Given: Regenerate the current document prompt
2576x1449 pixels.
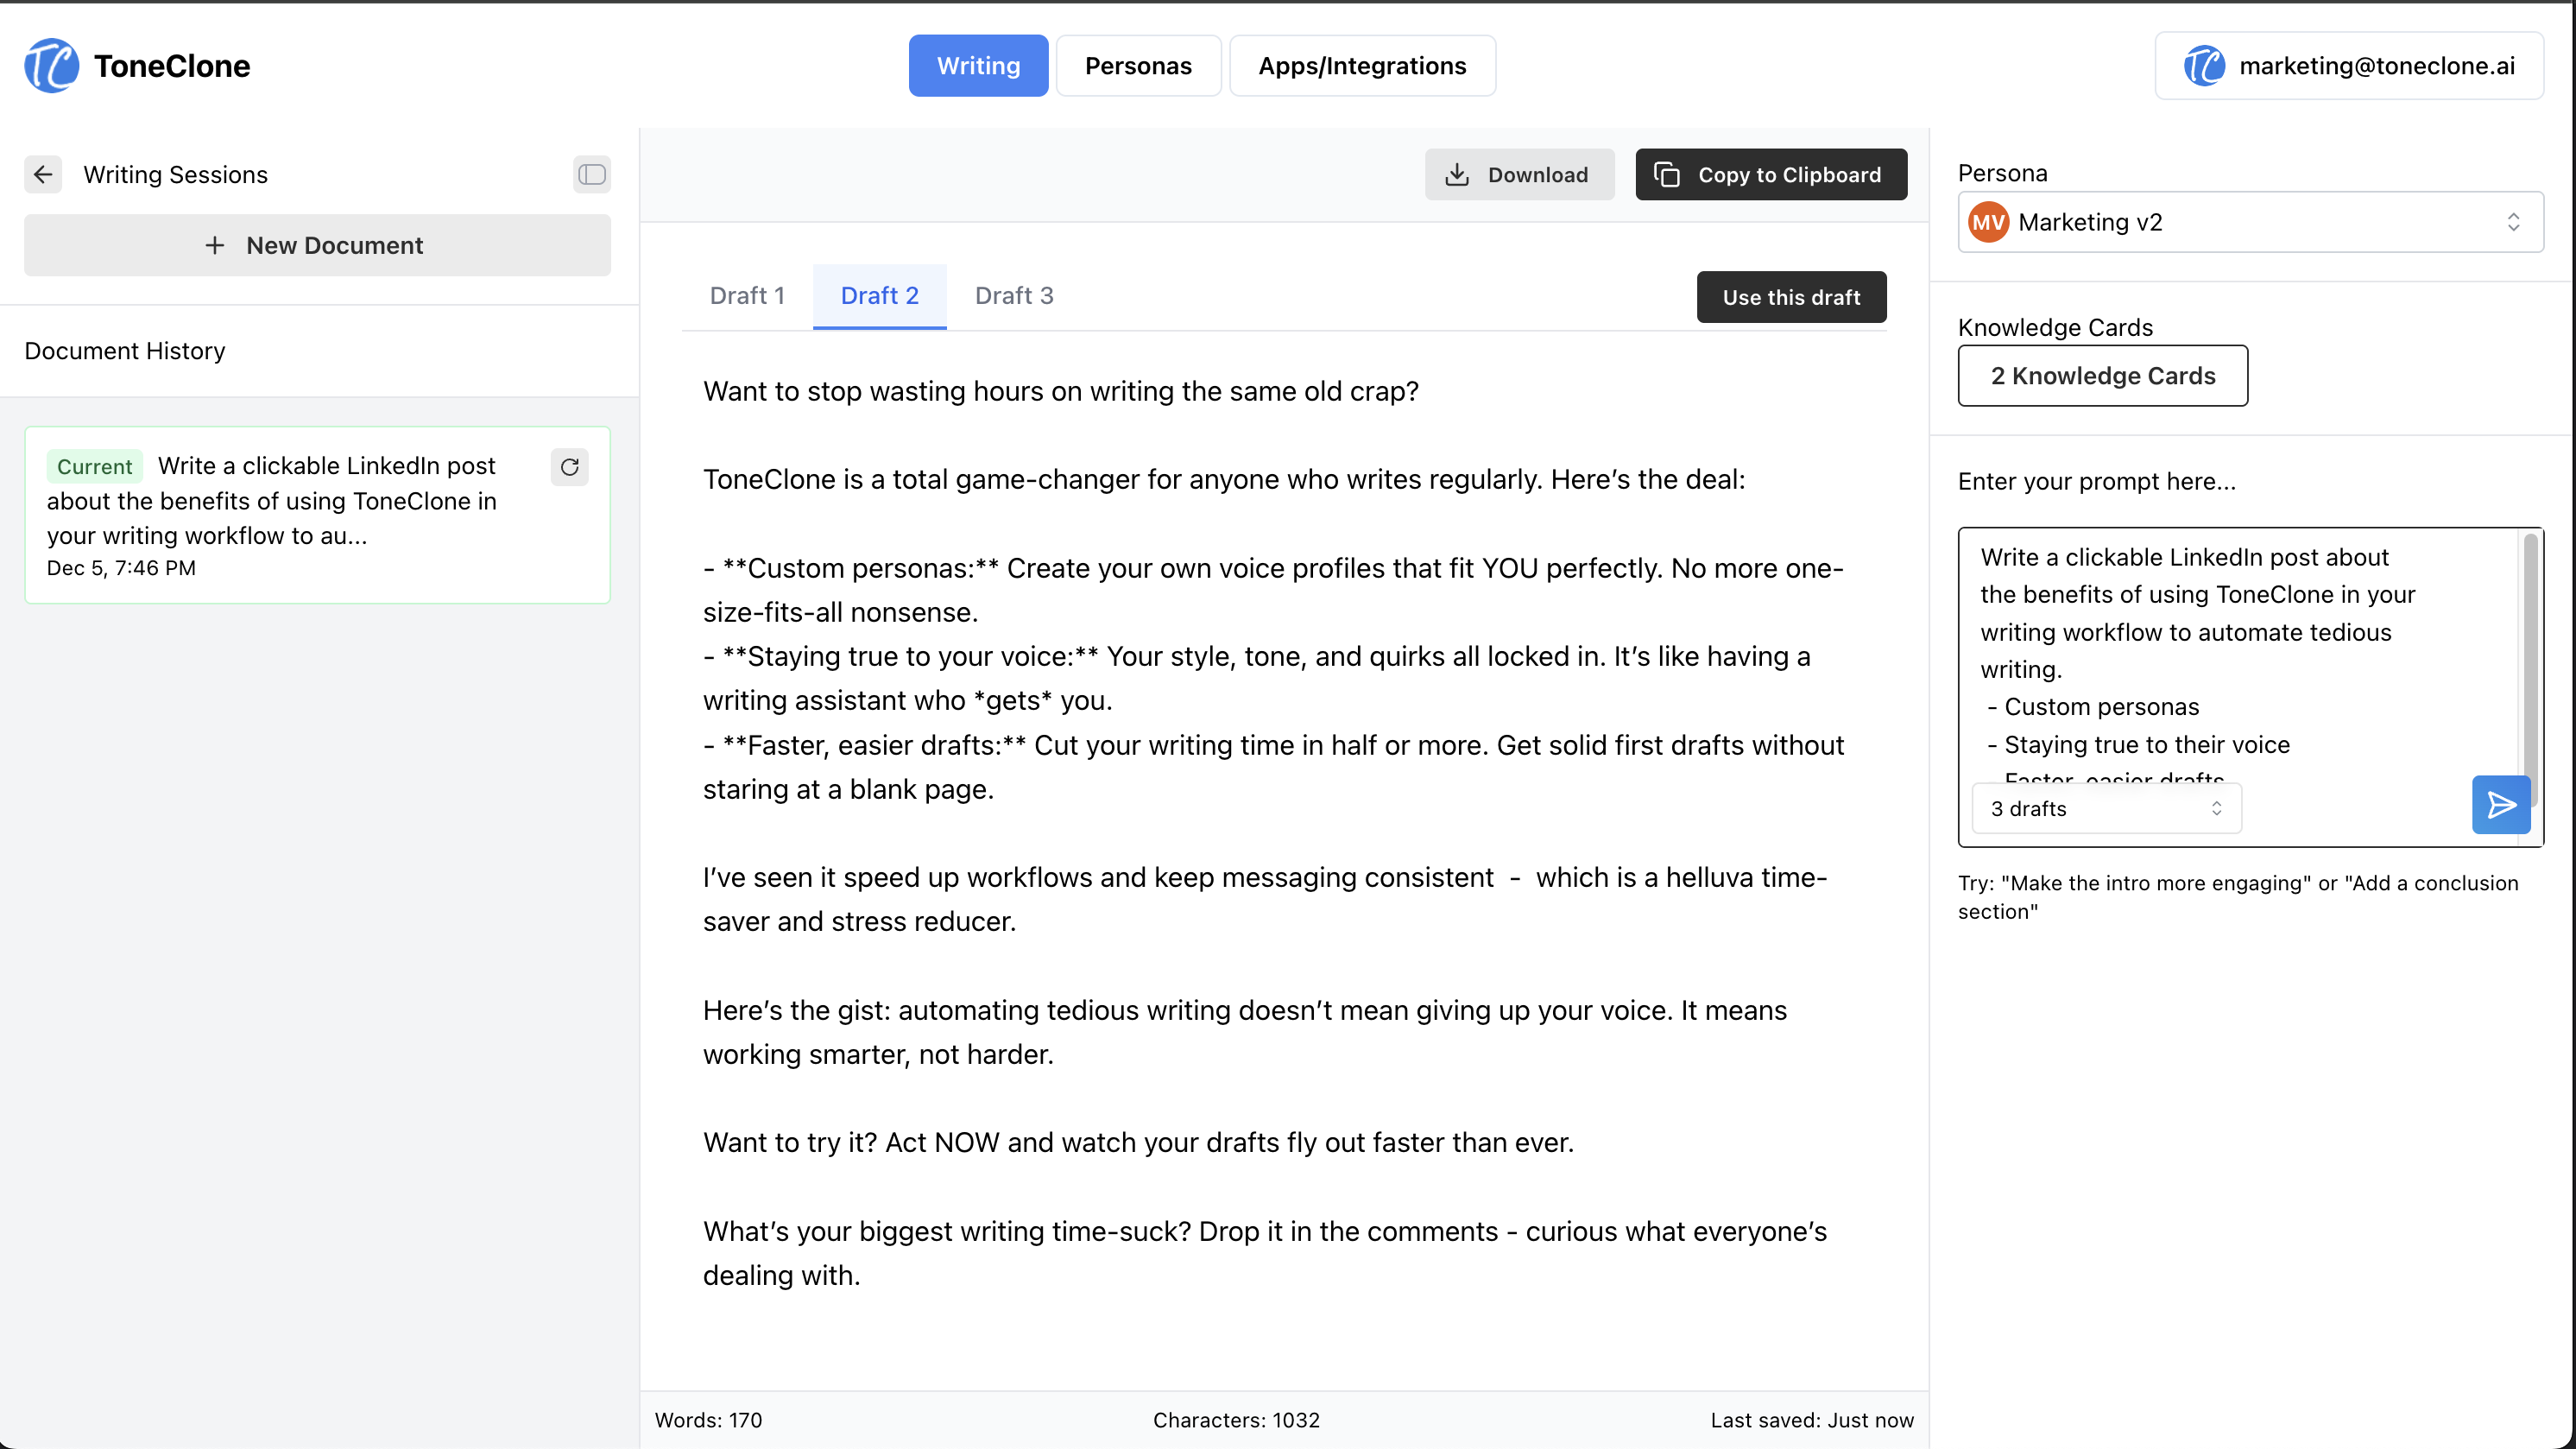Looking at the screenshot, I should pyautogui.click(x=570, y=467).
